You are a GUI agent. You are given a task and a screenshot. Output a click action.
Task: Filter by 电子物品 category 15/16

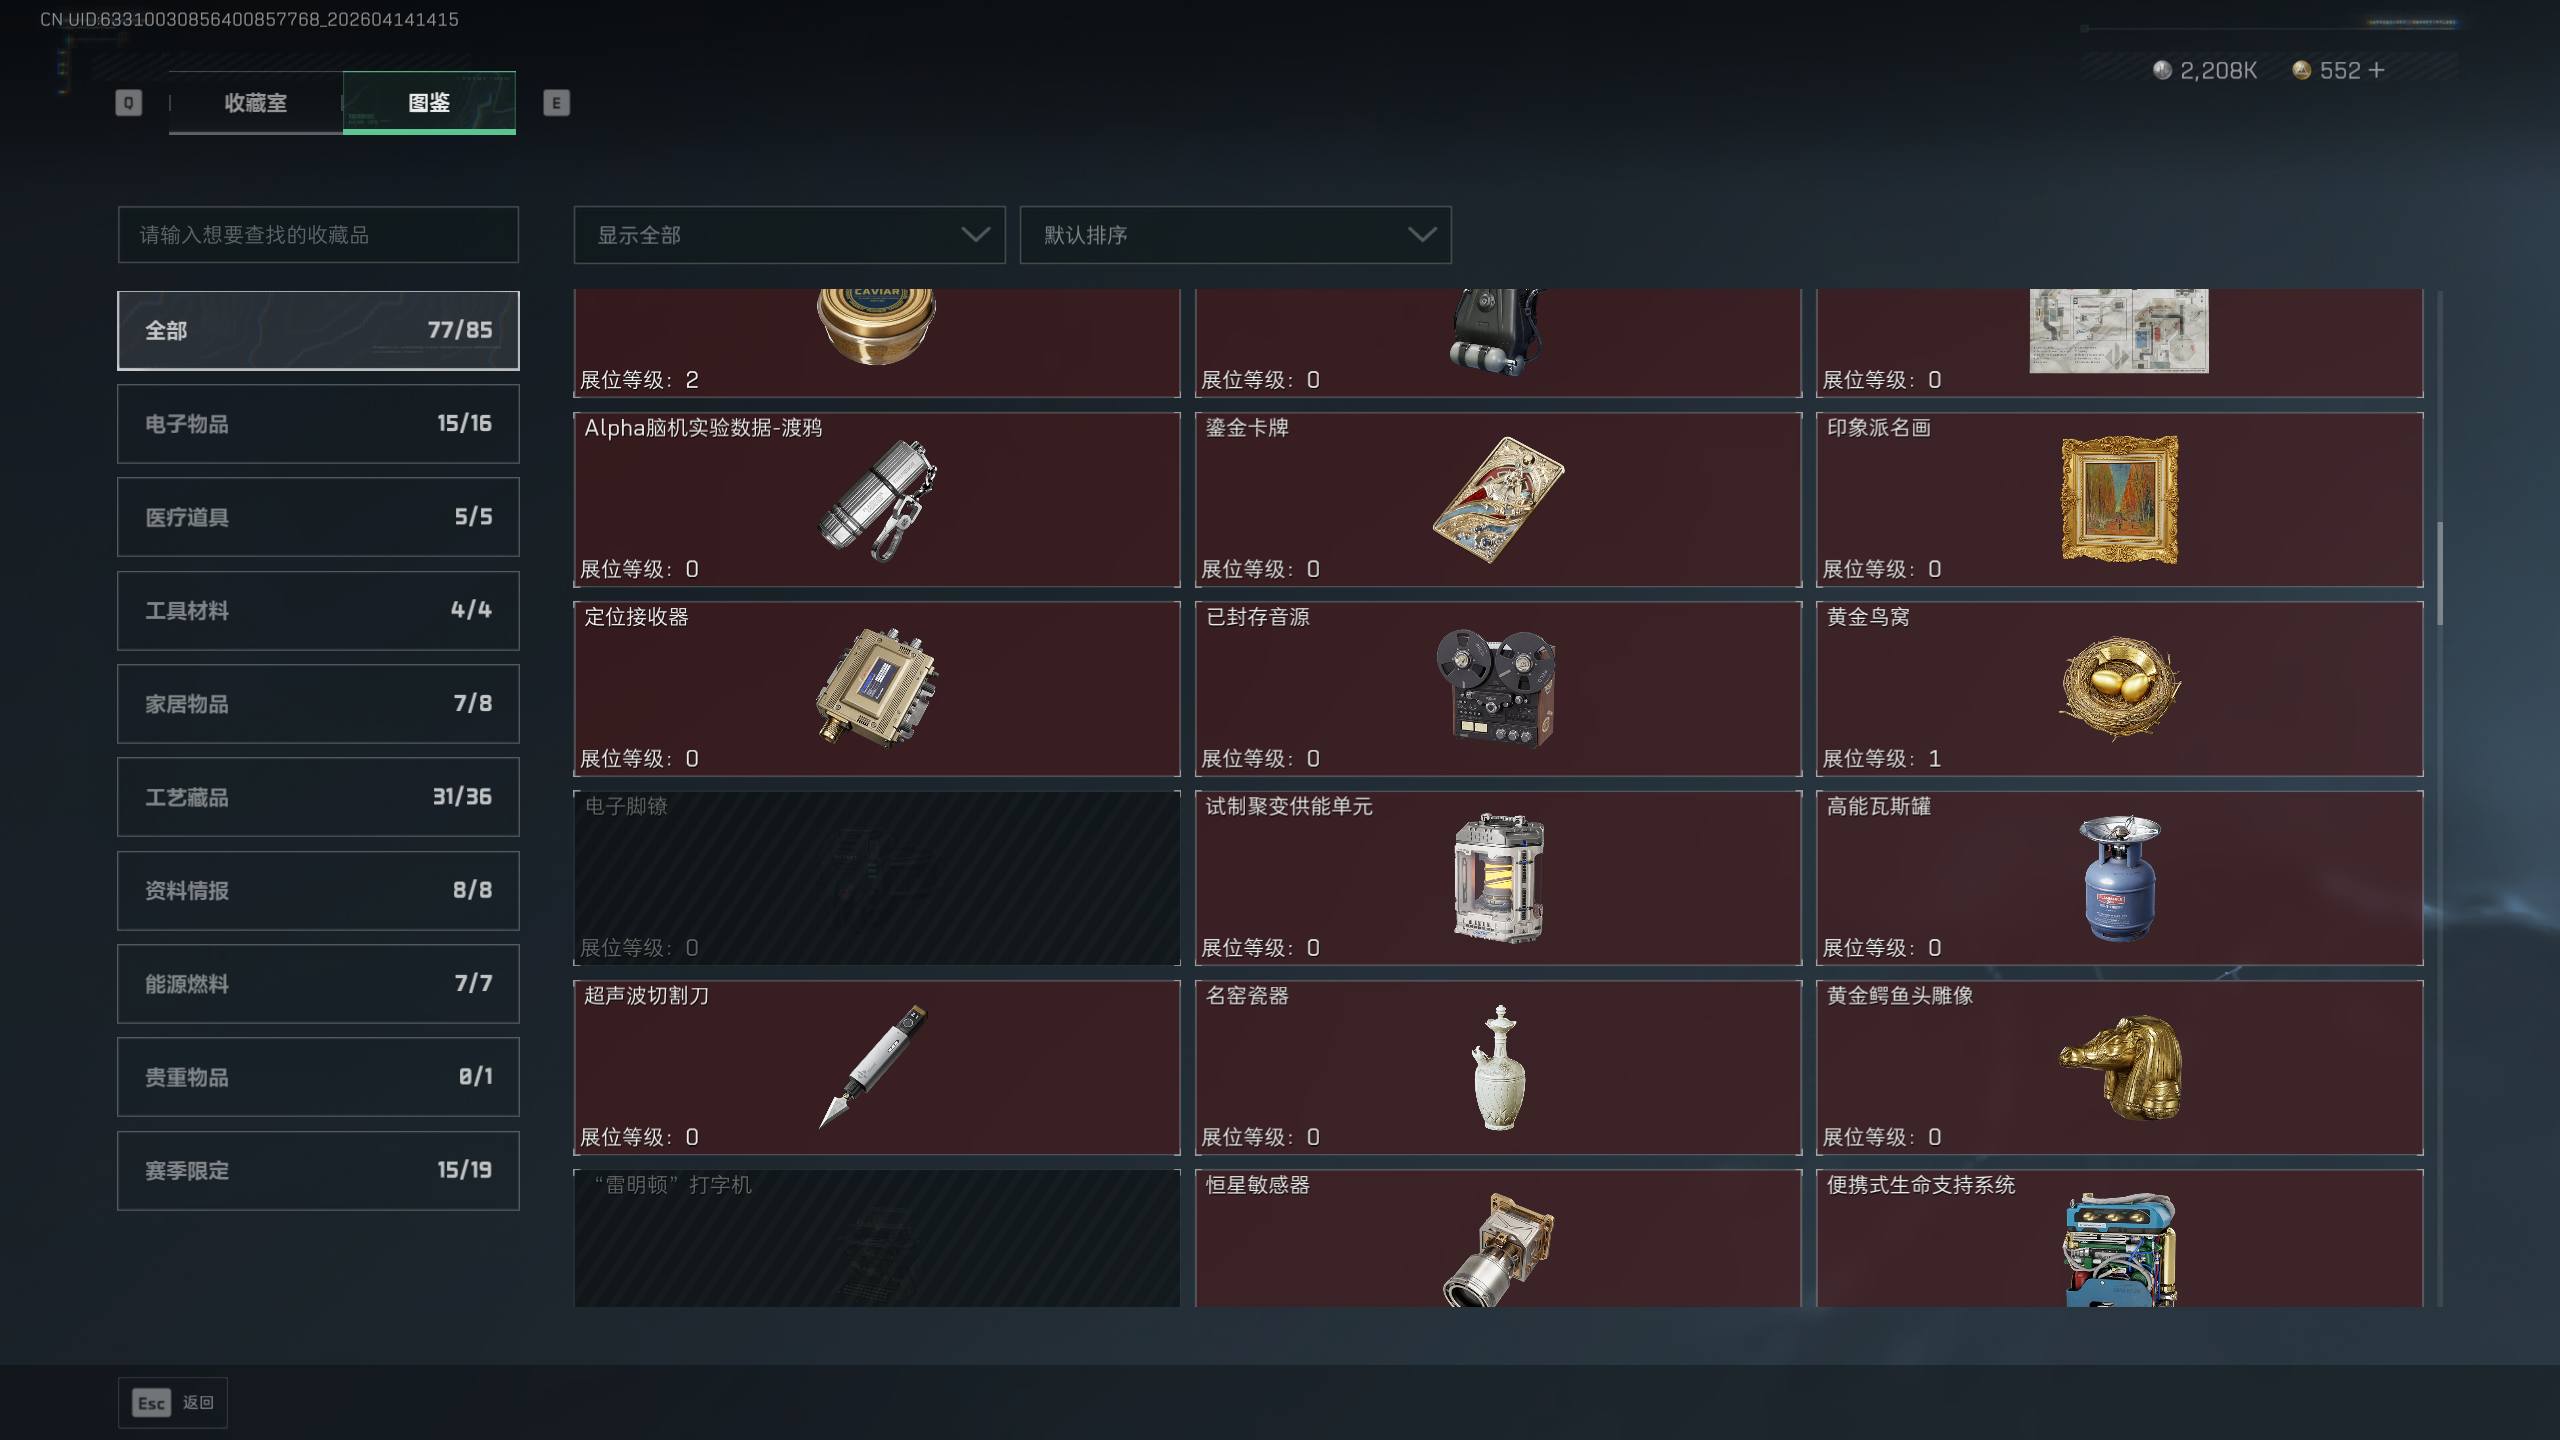point(318,424)
